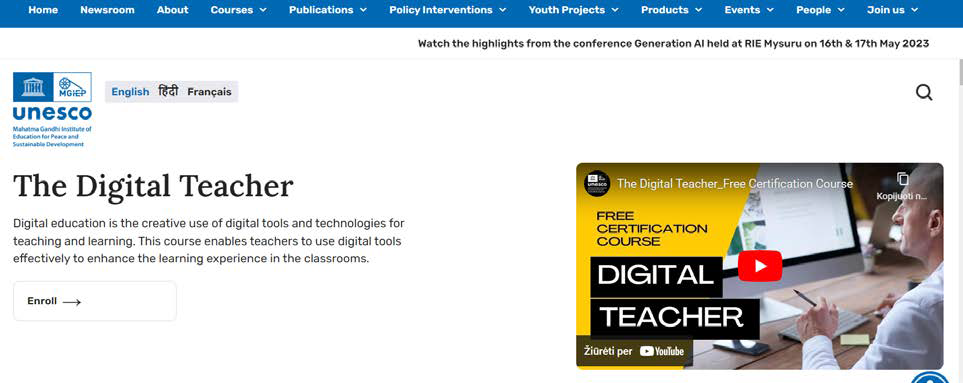963x383 pixels.
Task: Click the copy link icon on video
Action: point(902,179)
